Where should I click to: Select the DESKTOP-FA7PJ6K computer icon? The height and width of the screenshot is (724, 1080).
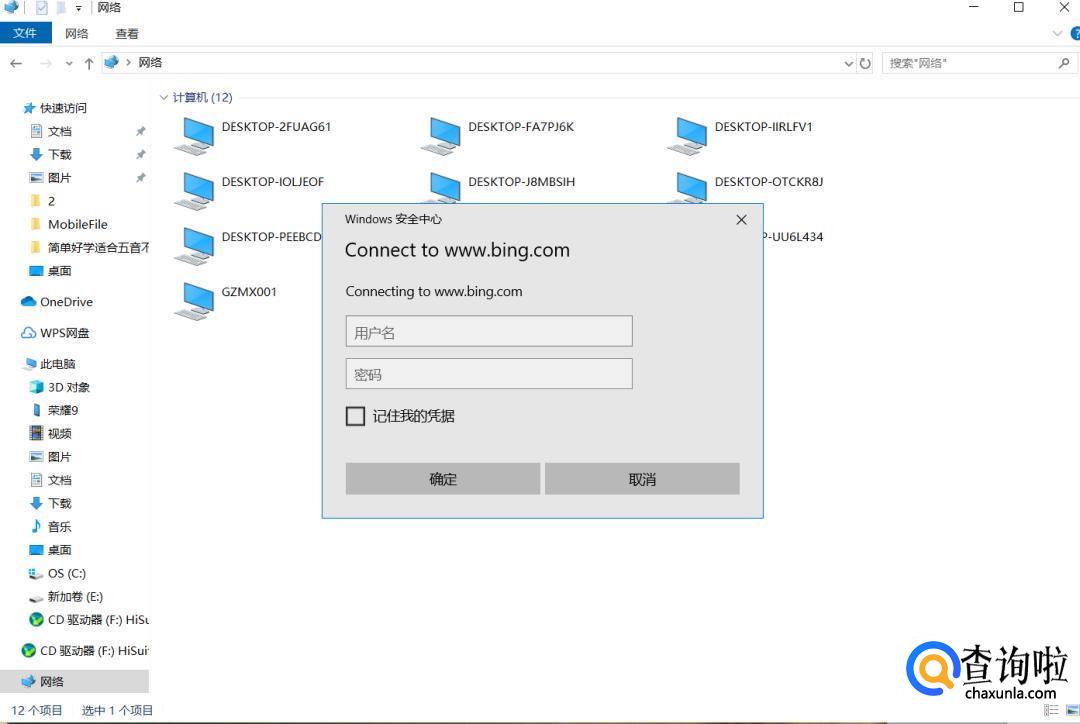pyautogui.click(x=441, y=134)
